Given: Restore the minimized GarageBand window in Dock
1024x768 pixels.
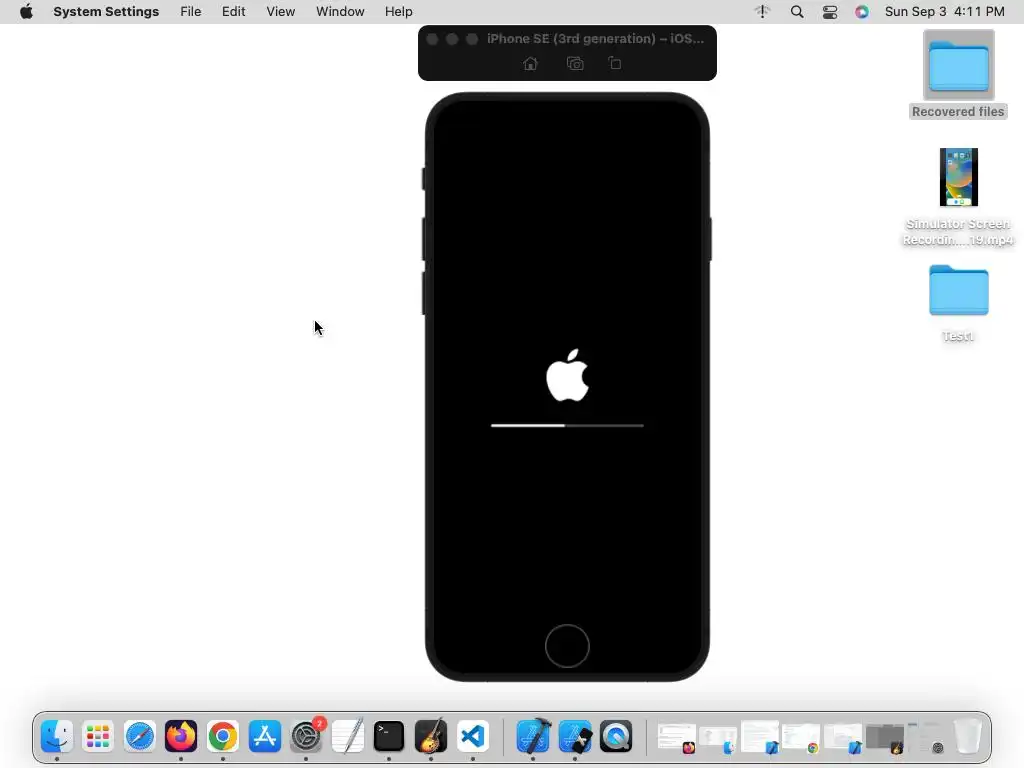Looking at the screenshot, I should (x=885, y=738).
